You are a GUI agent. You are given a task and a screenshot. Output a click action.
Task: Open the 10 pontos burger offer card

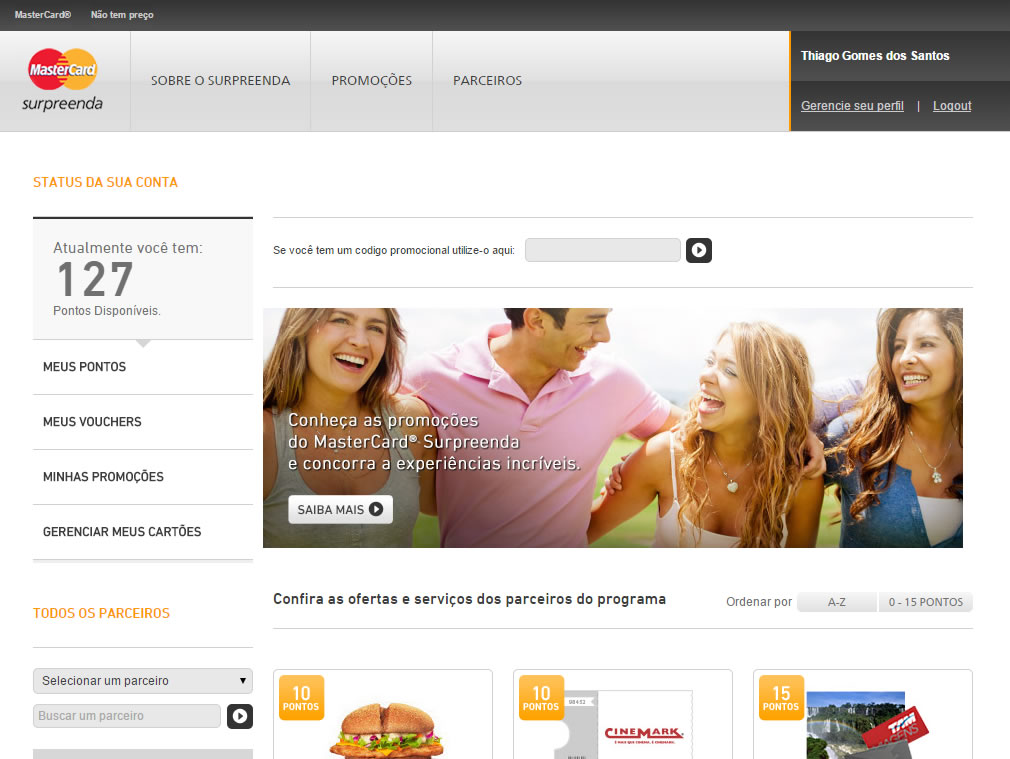383,714
